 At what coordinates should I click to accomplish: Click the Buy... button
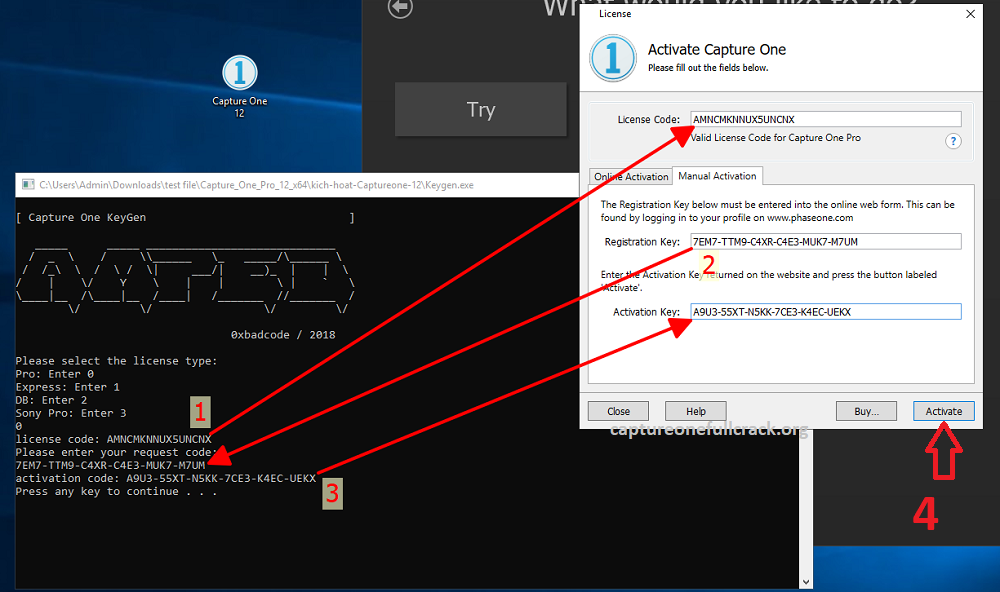point(866,411)
